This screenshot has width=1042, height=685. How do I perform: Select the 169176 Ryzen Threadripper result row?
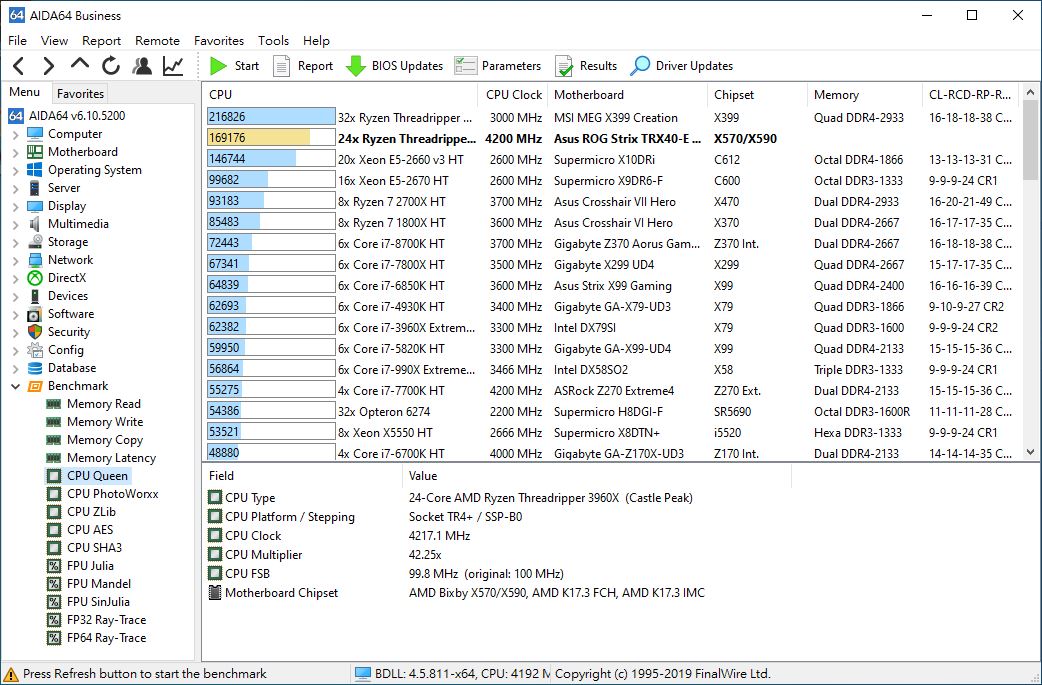tap(611, 138)
